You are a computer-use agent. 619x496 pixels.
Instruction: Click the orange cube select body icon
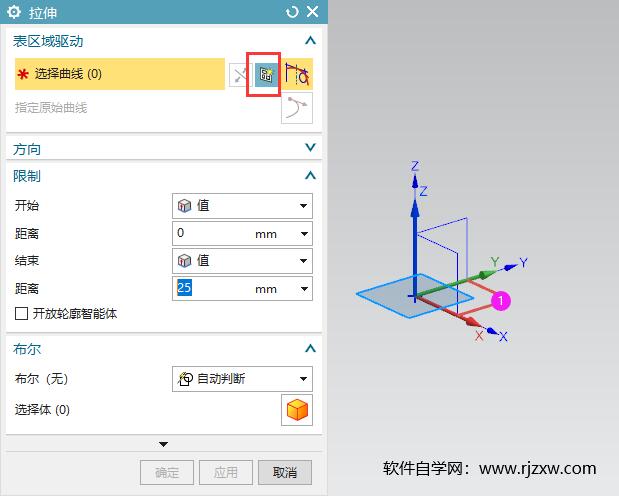coord(297,410)
